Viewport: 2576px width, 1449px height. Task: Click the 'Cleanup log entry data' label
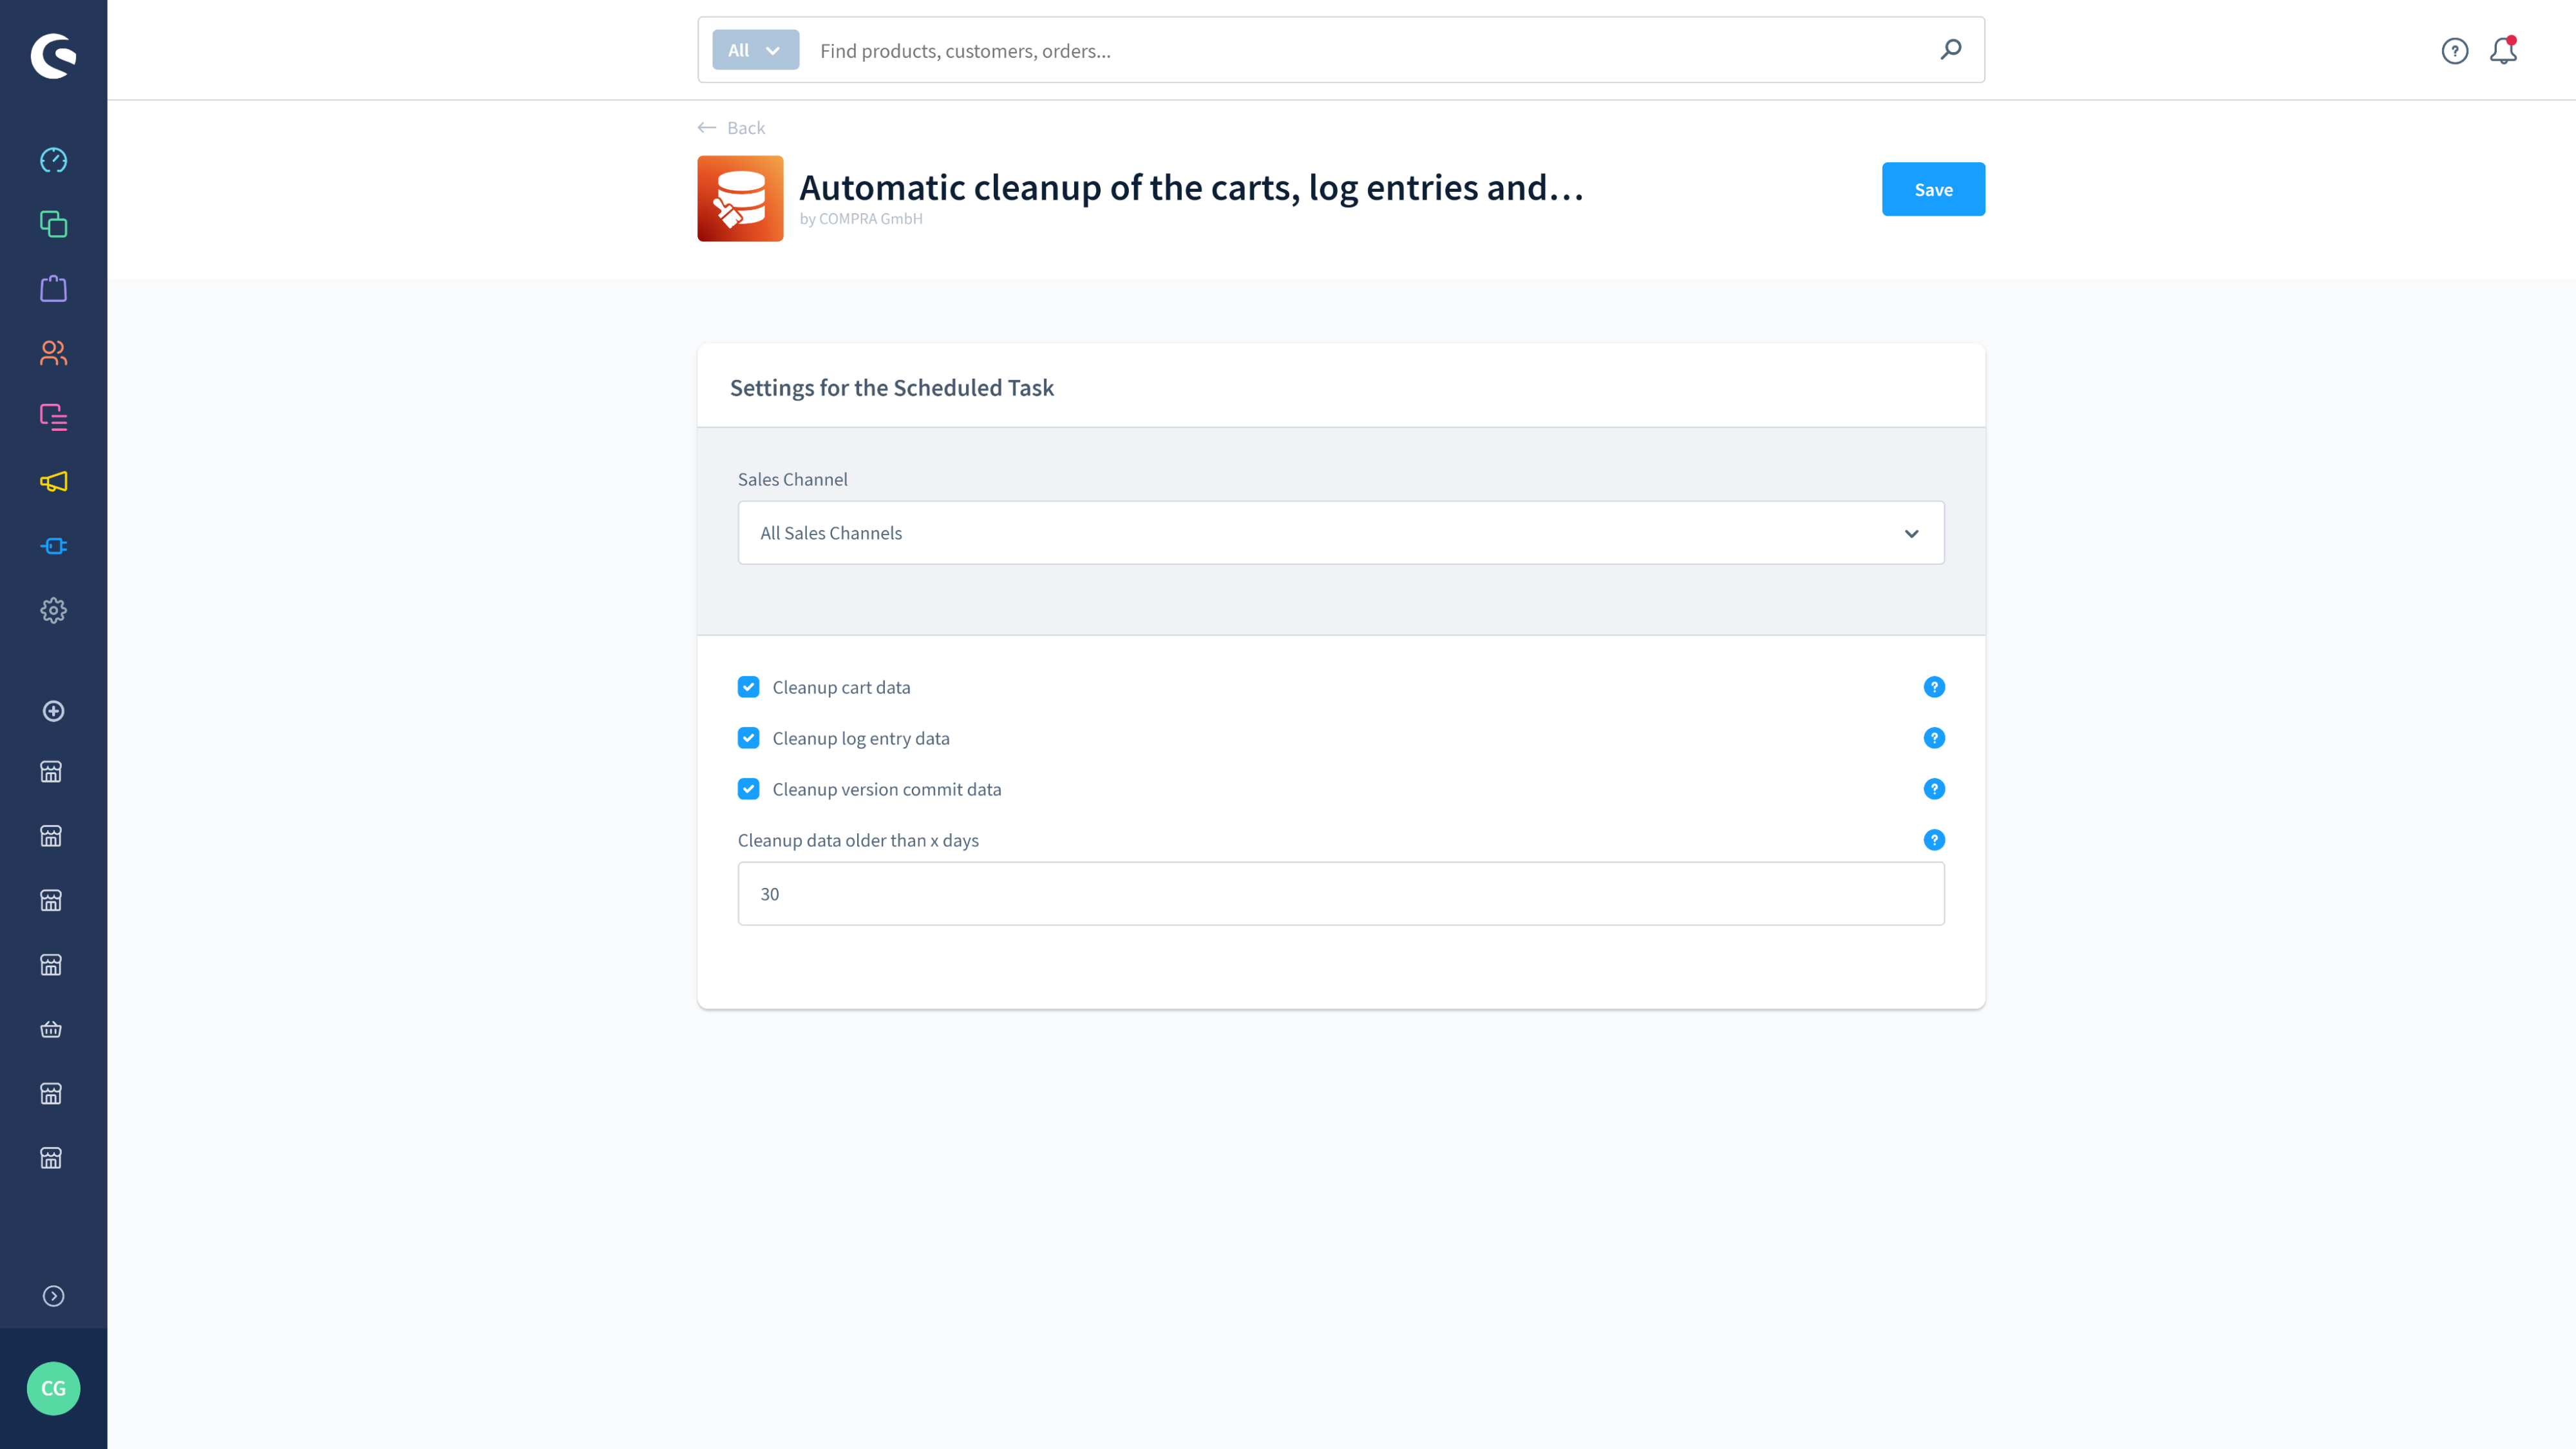tap(861, 738)
